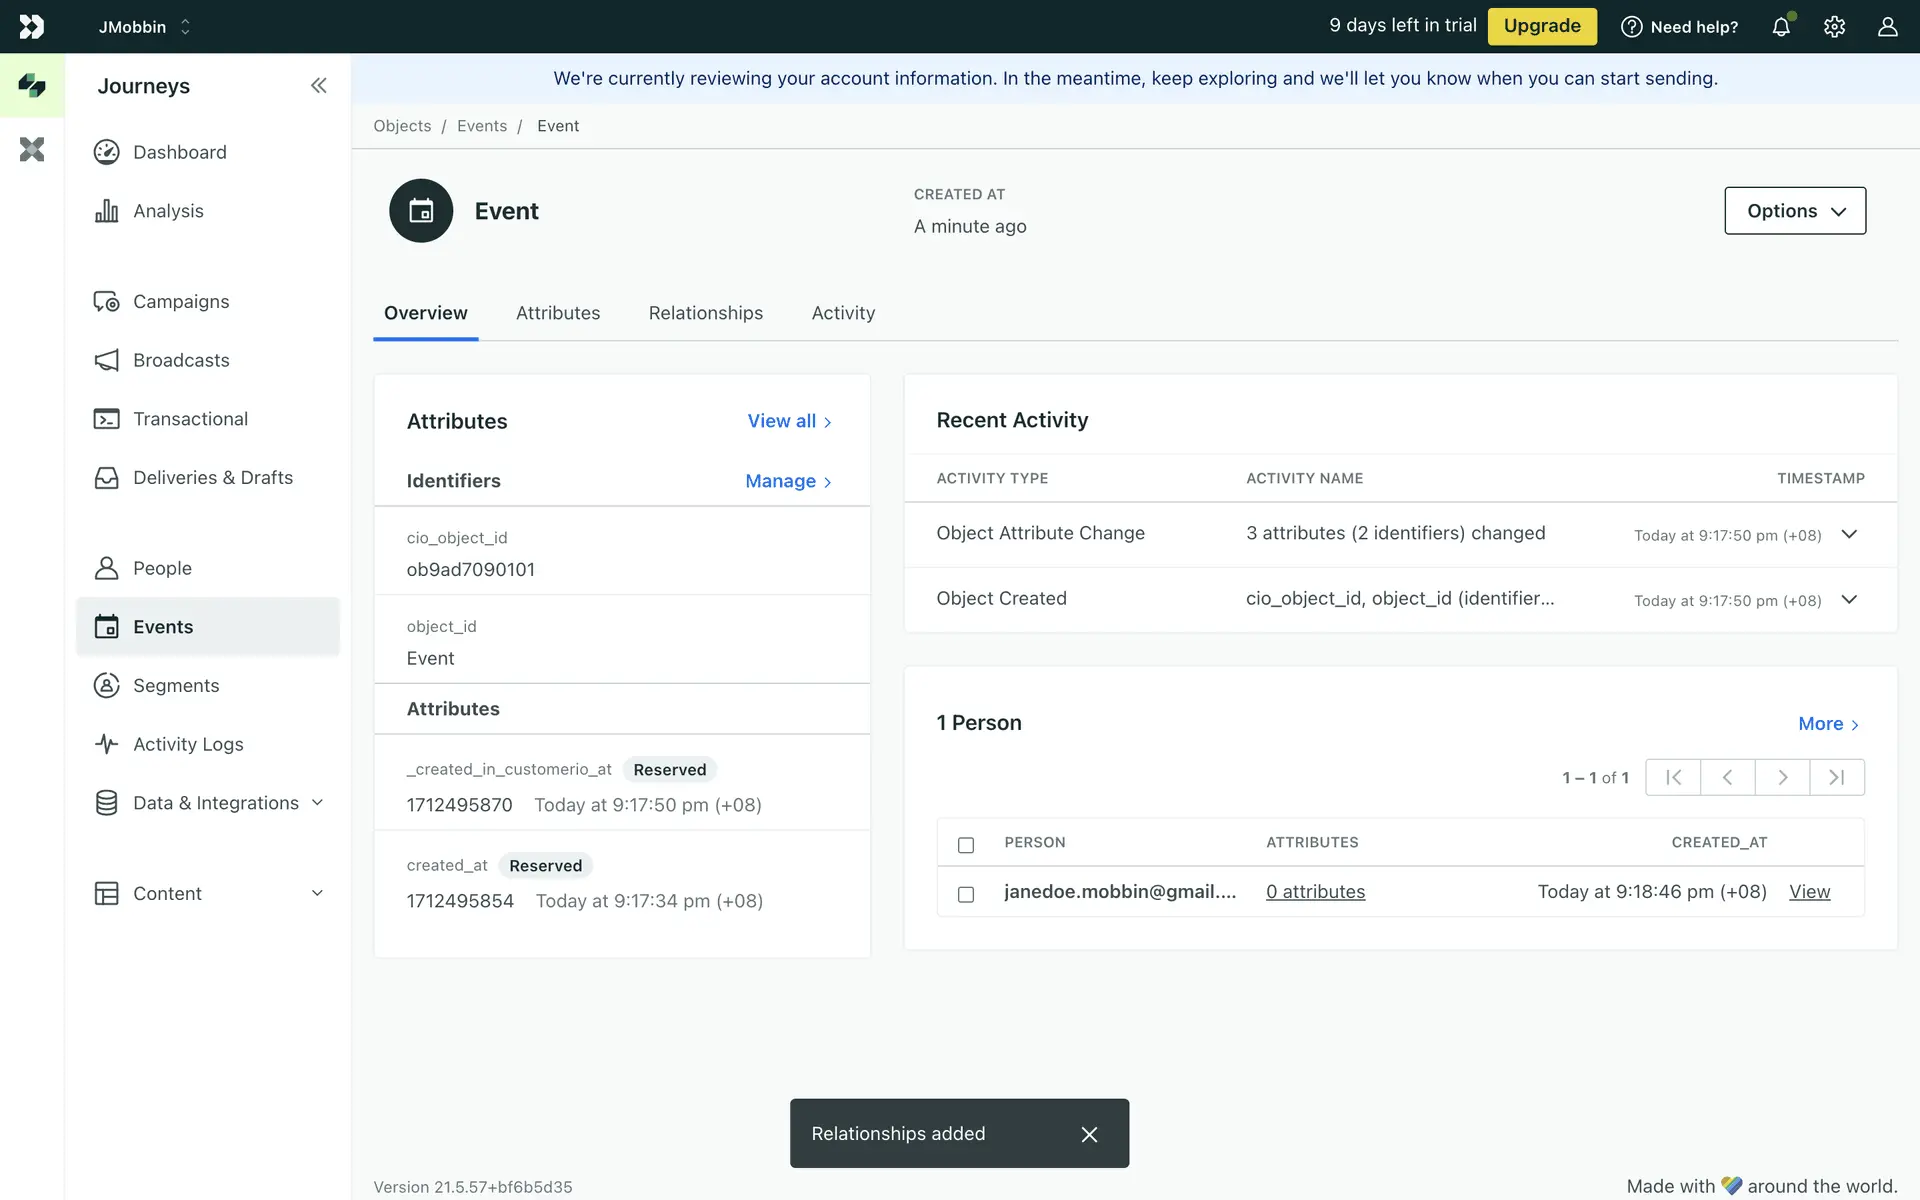The width and height of the screenshot is (1920, 1200).
Task: Select the janedoe.mobbin@gmail row checkbox
Action: (965, 894)
